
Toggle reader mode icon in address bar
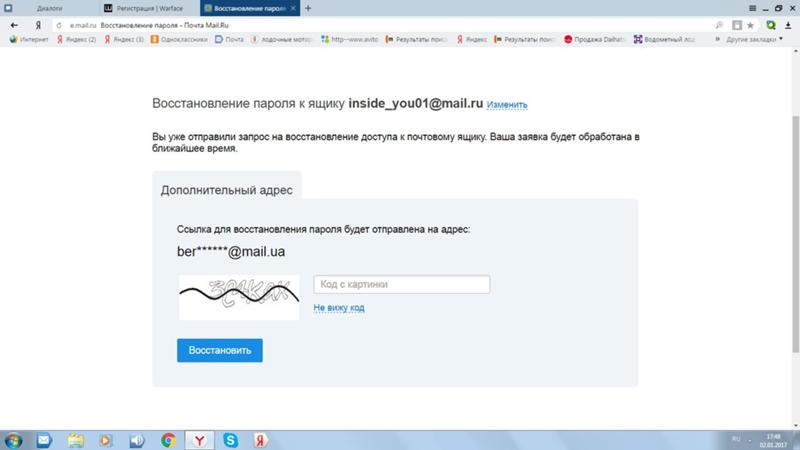pos(737,25)
